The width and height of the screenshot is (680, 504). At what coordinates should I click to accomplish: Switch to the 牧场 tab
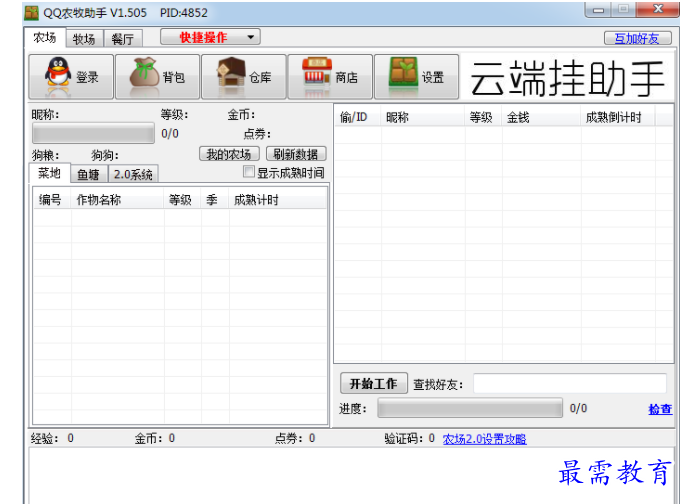(x=84, y=39)
